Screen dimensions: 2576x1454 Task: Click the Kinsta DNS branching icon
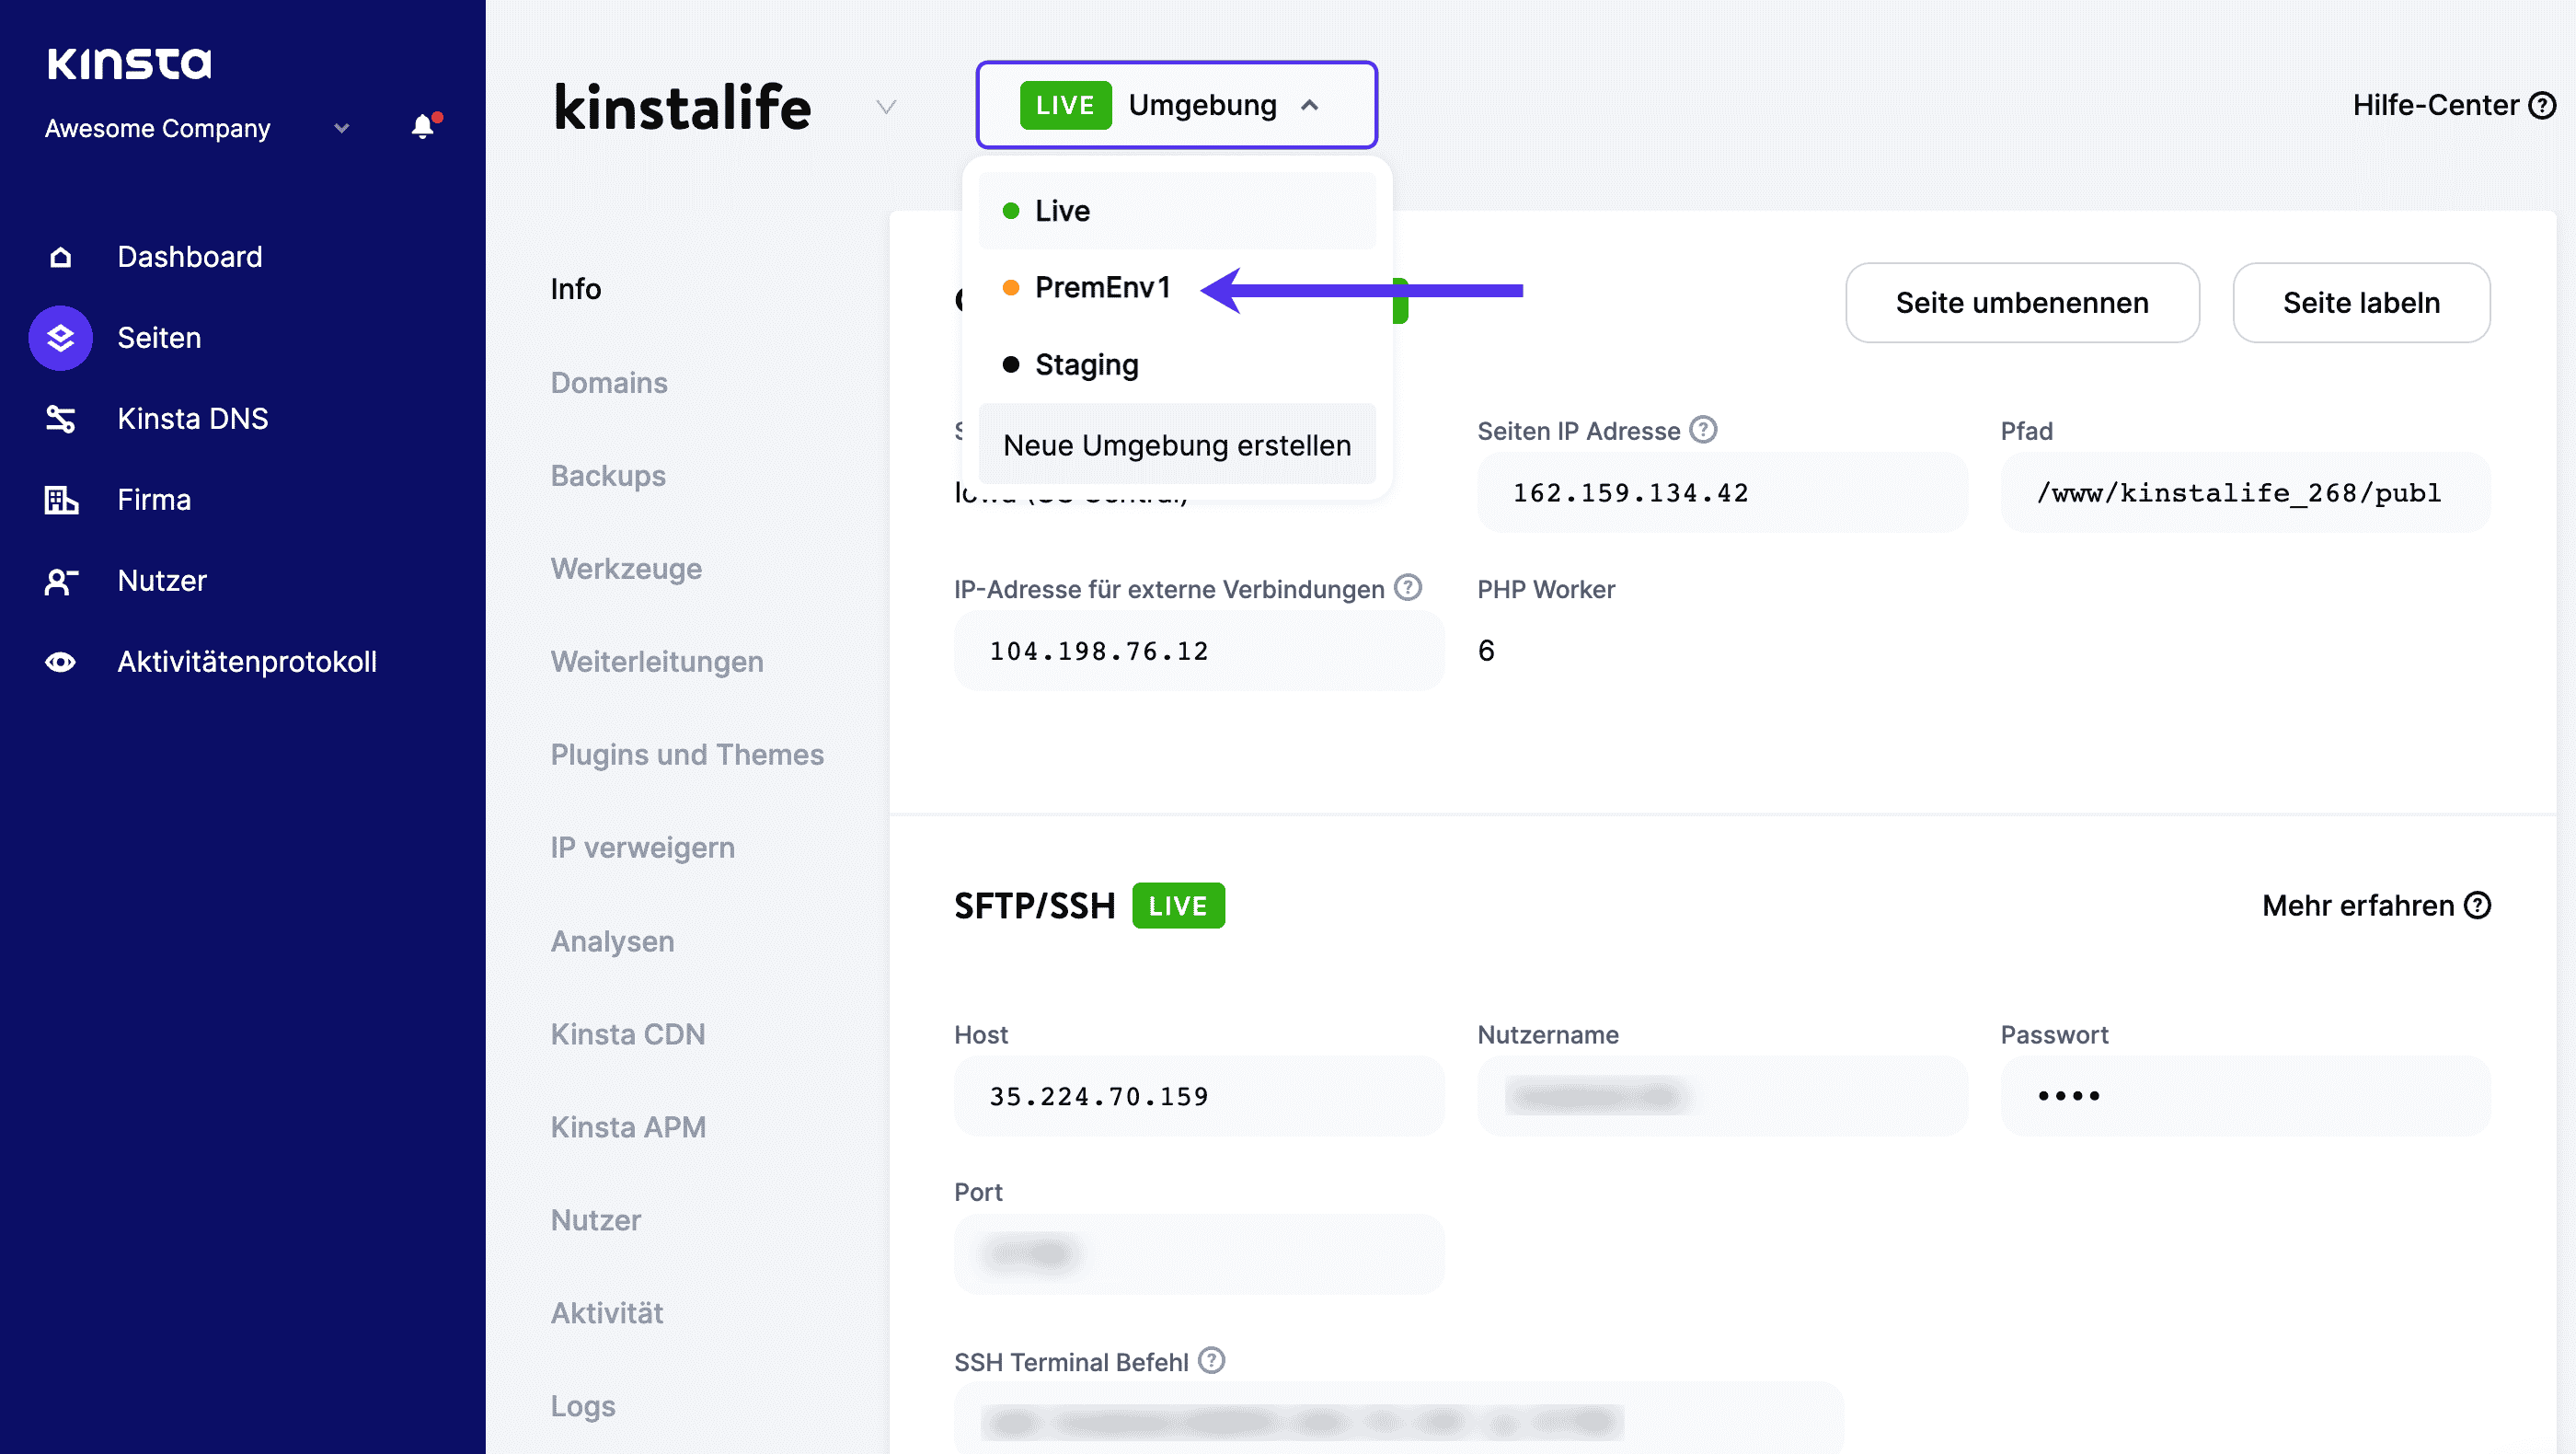click(x=60, y=419)
